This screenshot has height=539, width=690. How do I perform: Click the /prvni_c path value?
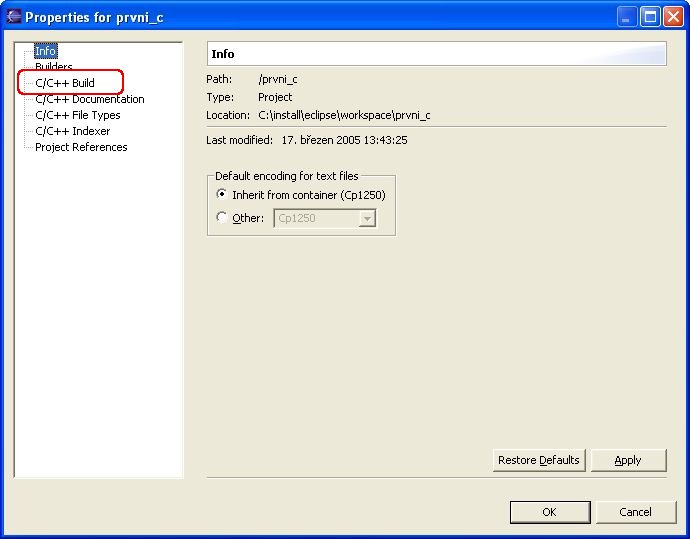click(x=278, y=80)
